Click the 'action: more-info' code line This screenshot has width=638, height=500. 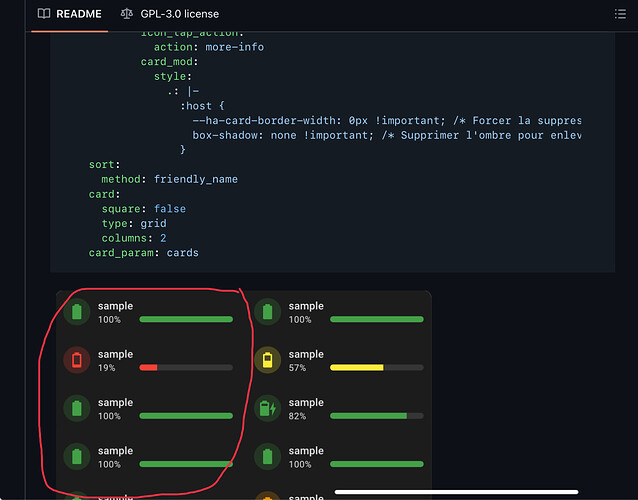(209, 47)
